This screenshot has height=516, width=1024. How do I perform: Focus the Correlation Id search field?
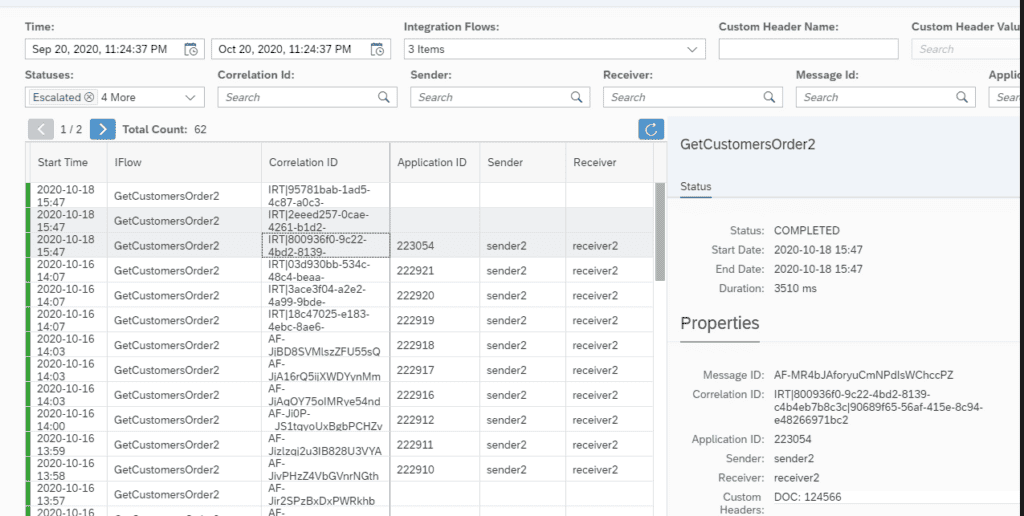[x=308, y=97]
